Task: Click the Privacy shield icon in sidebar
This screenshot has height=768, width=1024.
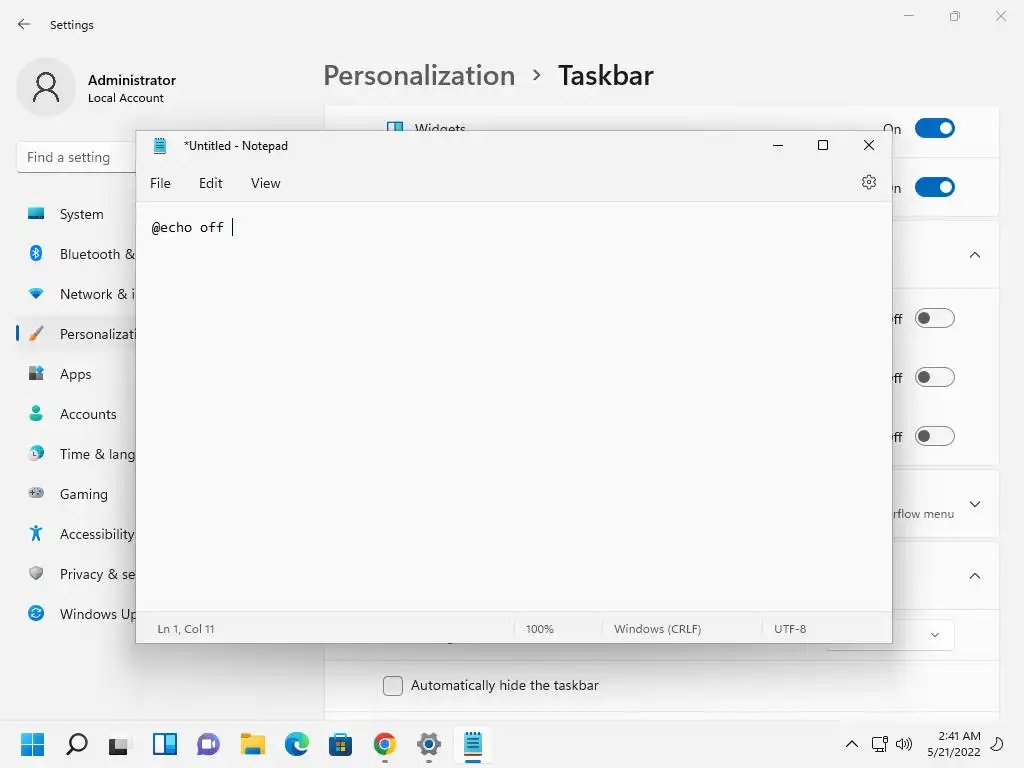Action: (36, 573)
